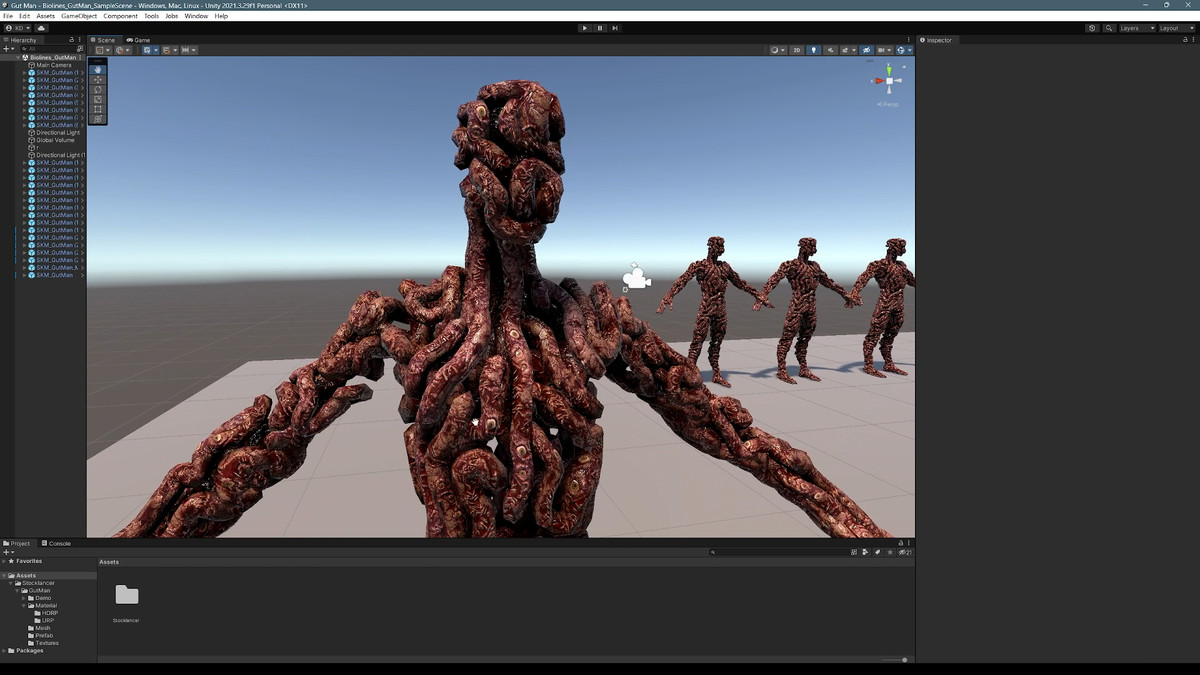Open Undo History icon
The image size is (1200, 675).
tap(1092, 28)
